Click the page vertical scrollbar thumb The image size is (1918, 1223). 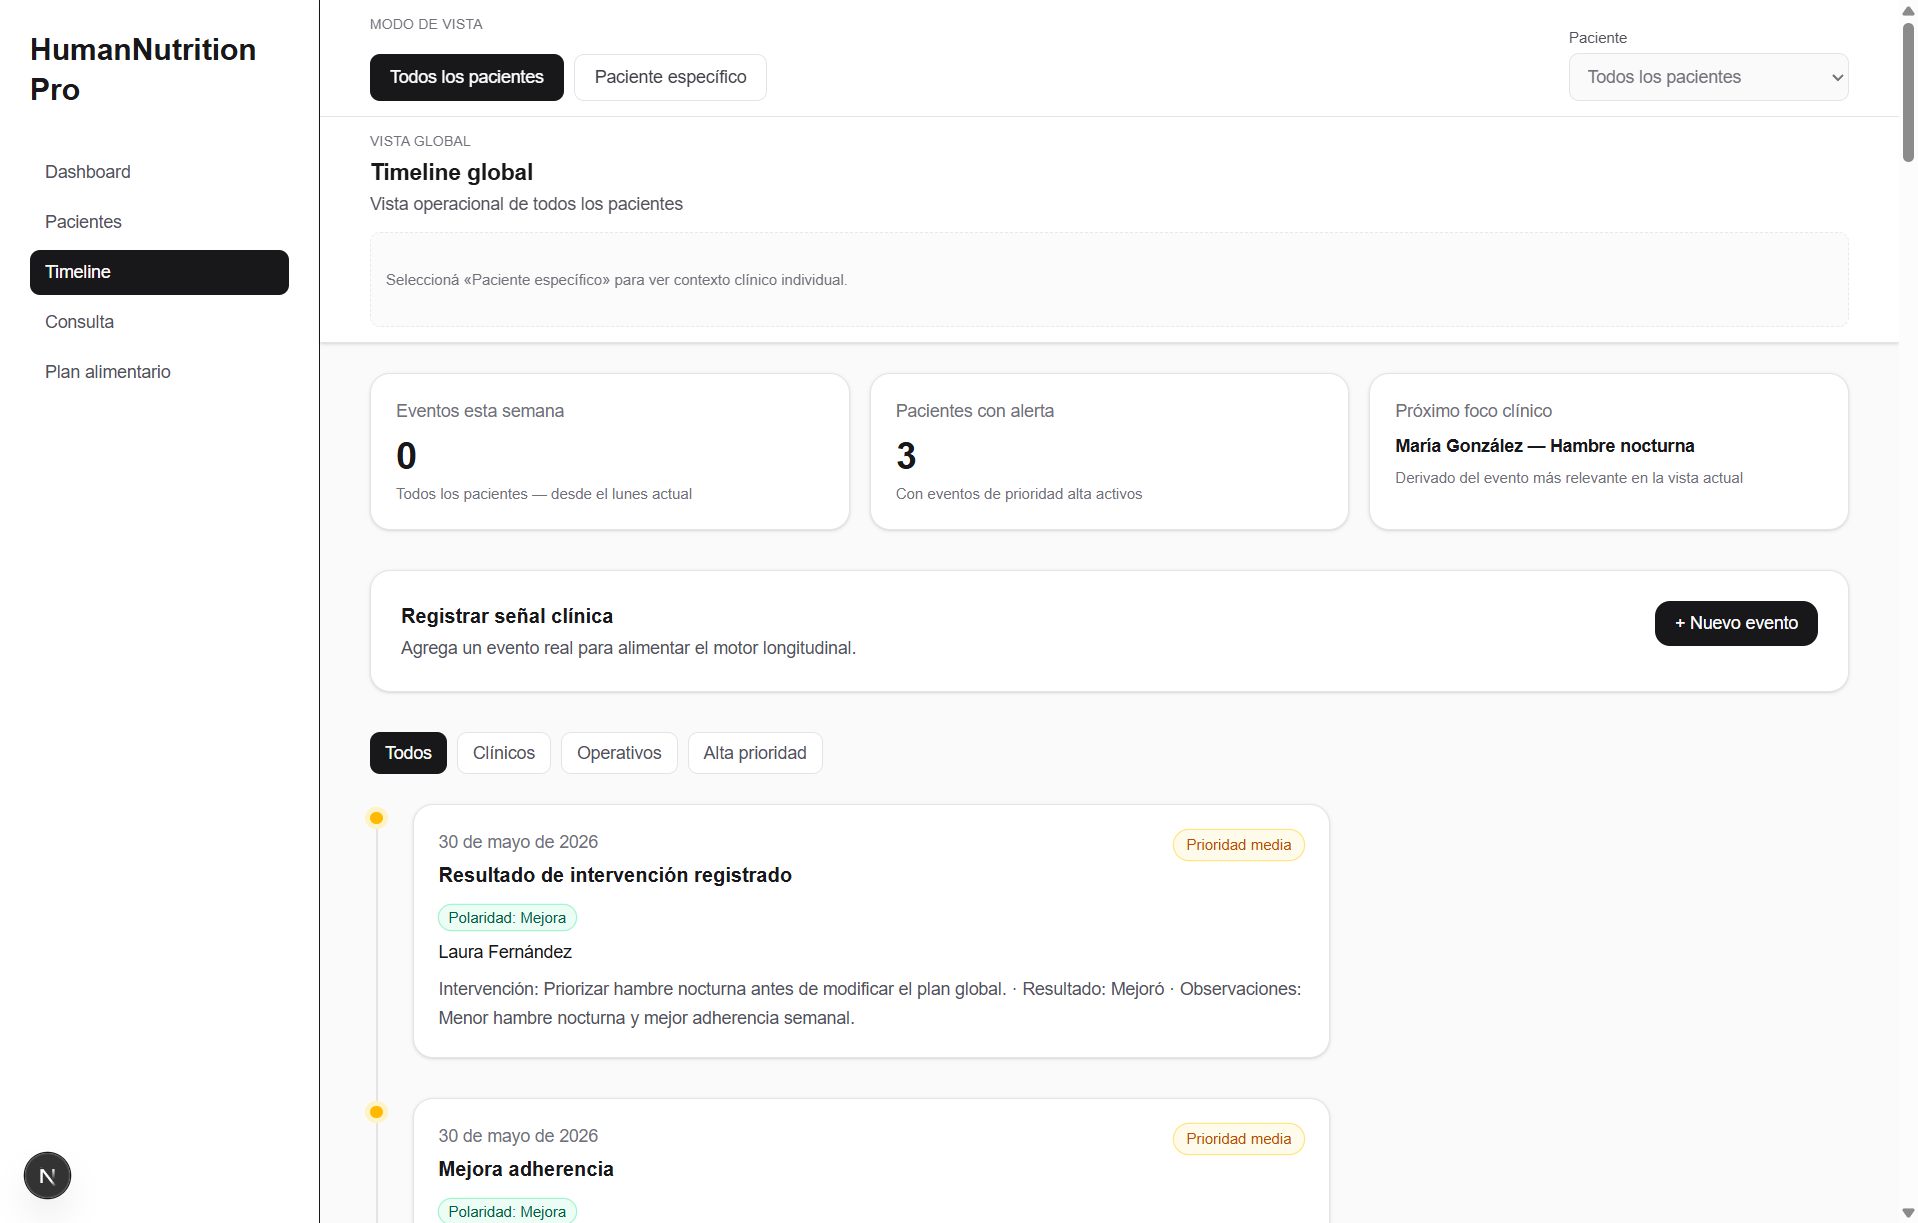click(1908, 92)
